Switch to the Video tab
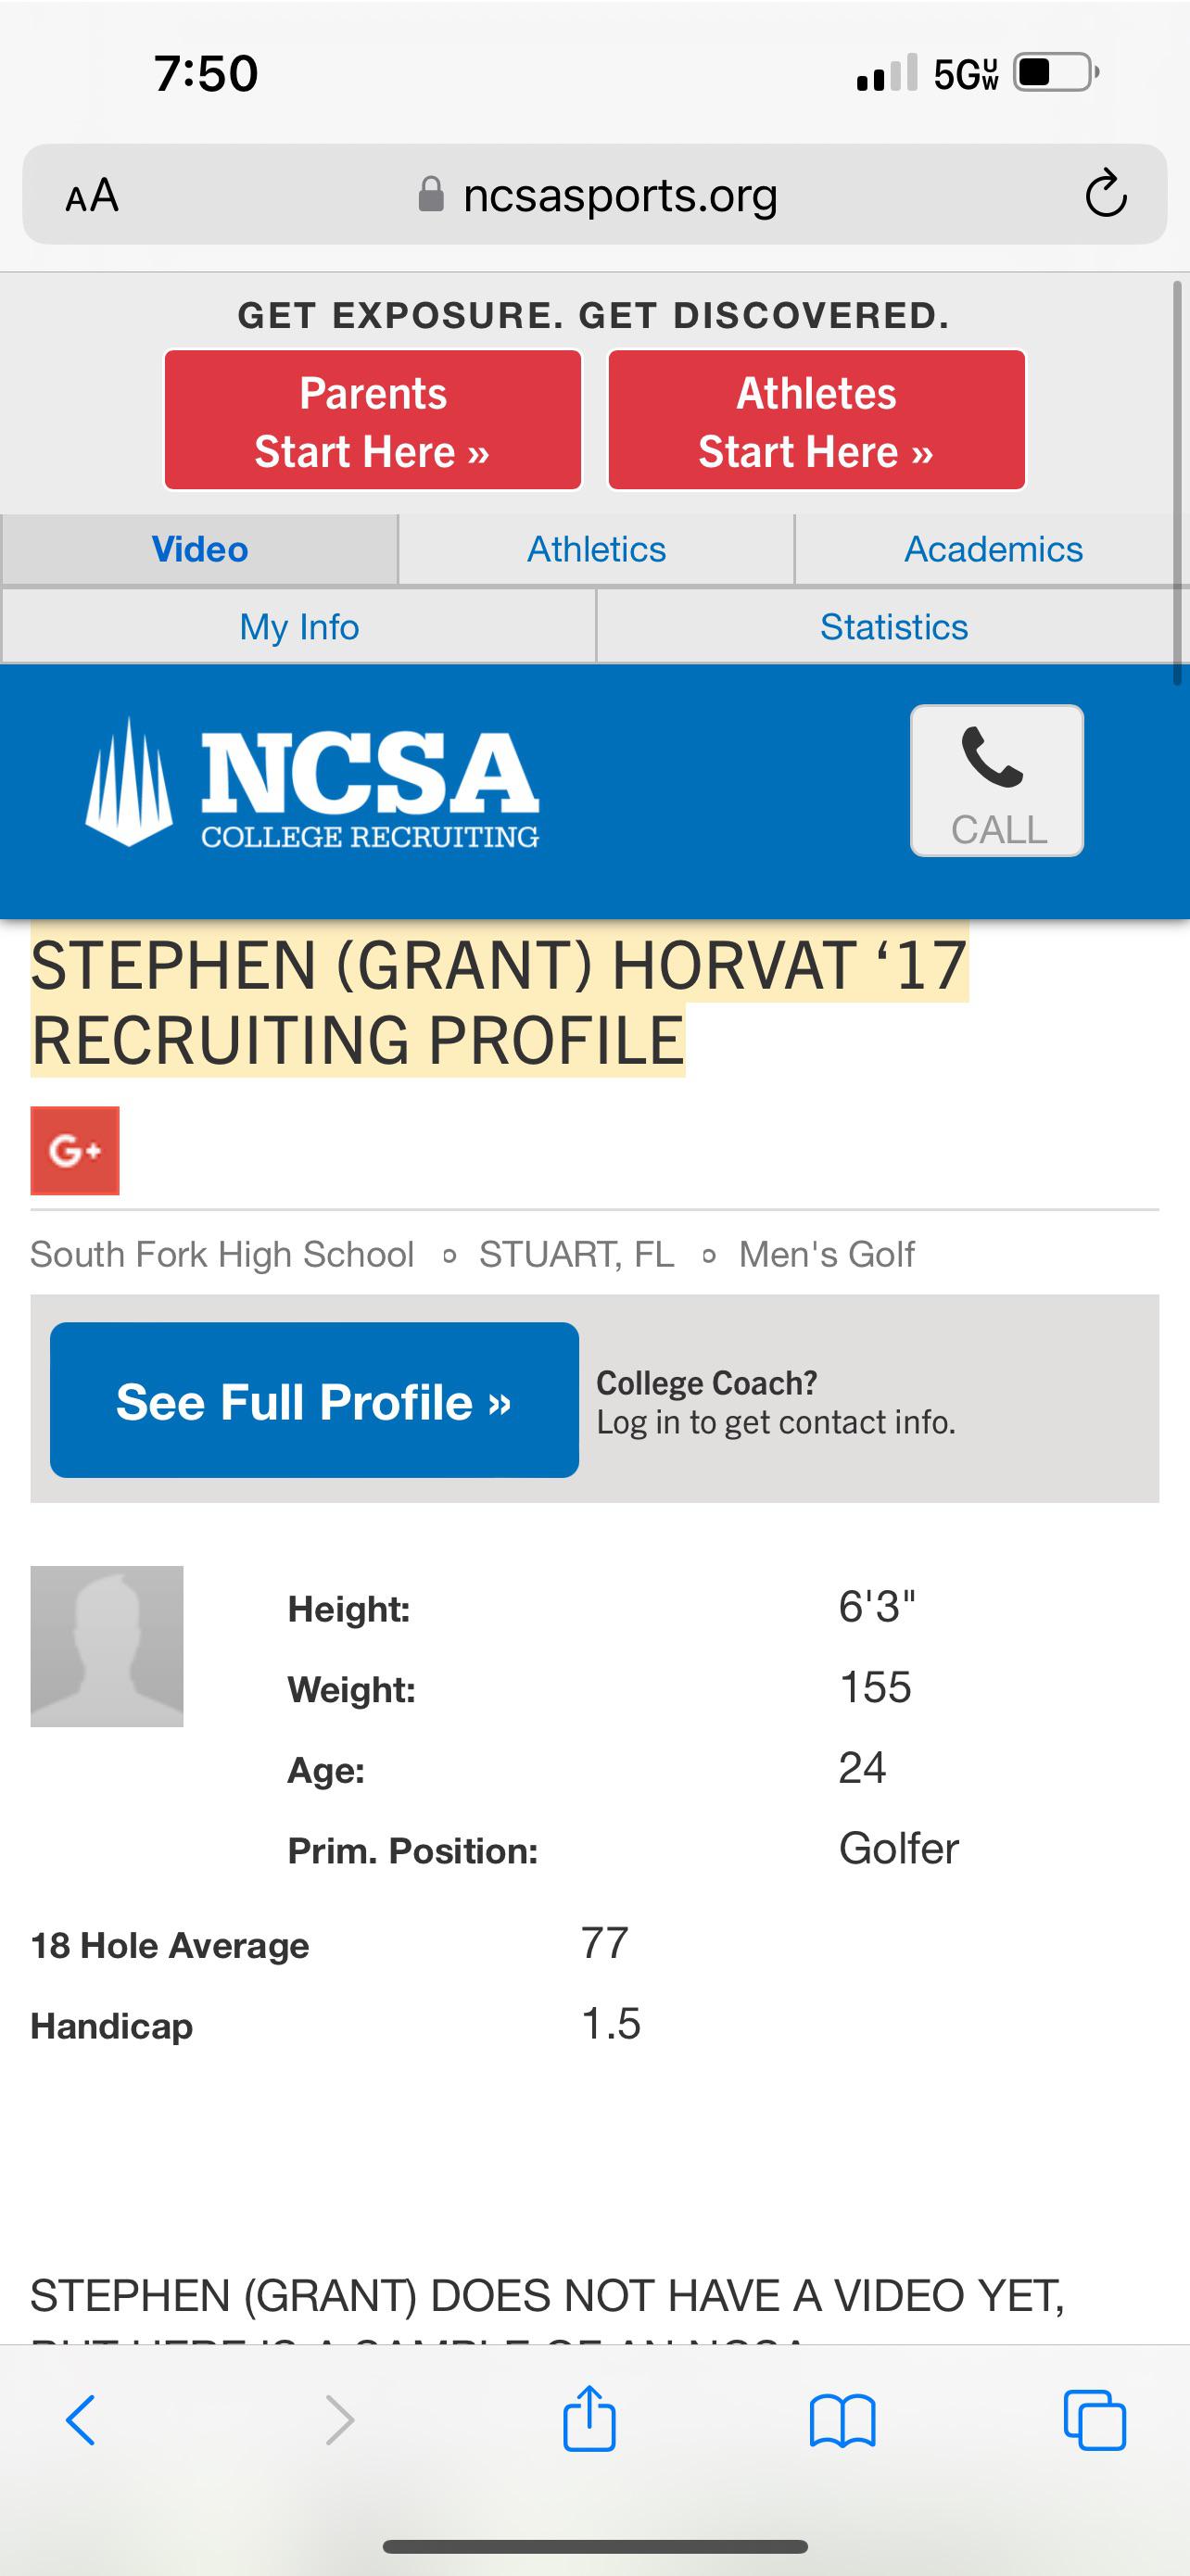 pyautogui.click(x=200, y=549)
